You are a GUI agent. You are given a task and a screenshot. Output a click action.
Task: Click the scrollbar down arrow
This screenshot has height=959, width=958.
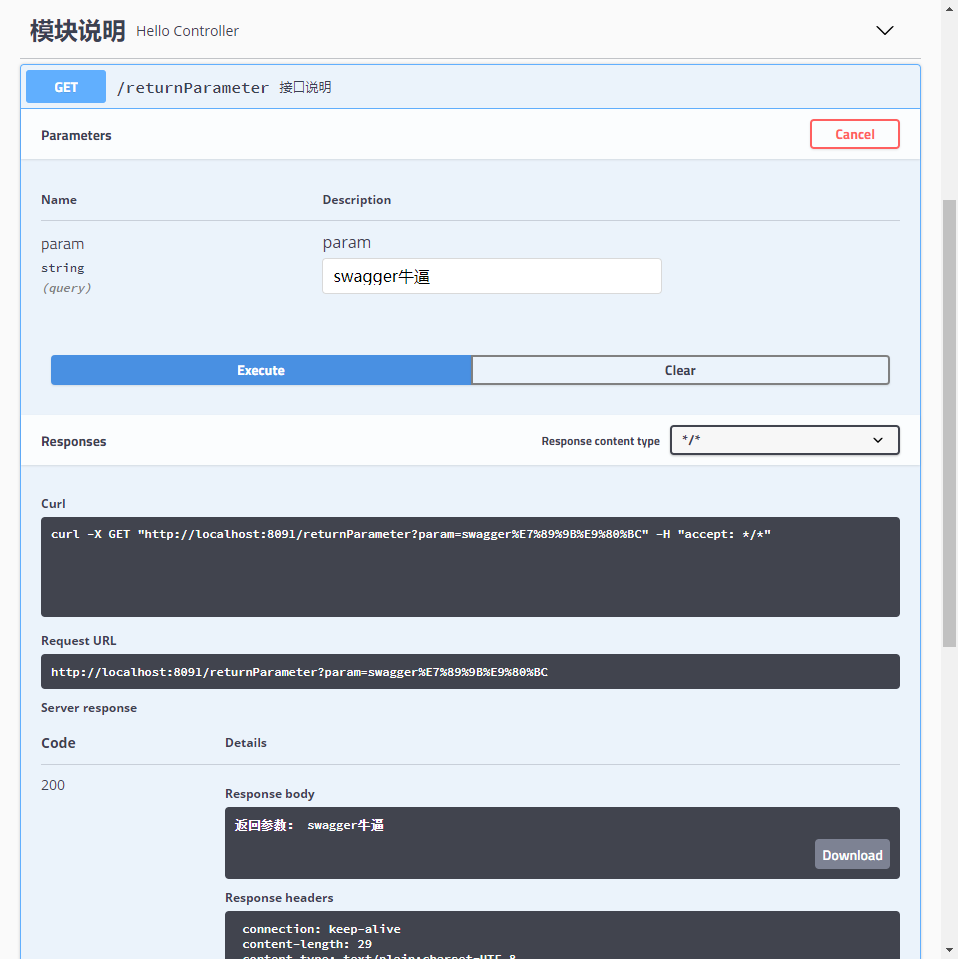[949, 950]
